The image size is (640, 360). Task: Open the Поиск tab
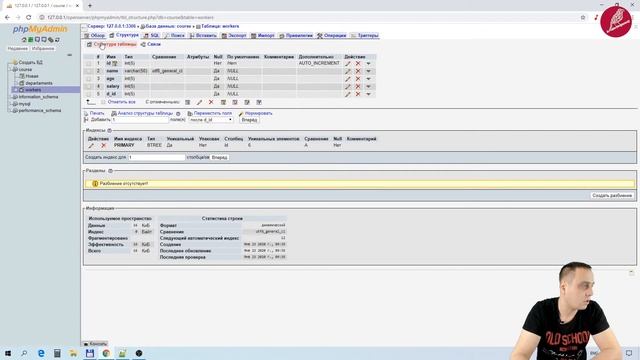click(x=174, y=36)
